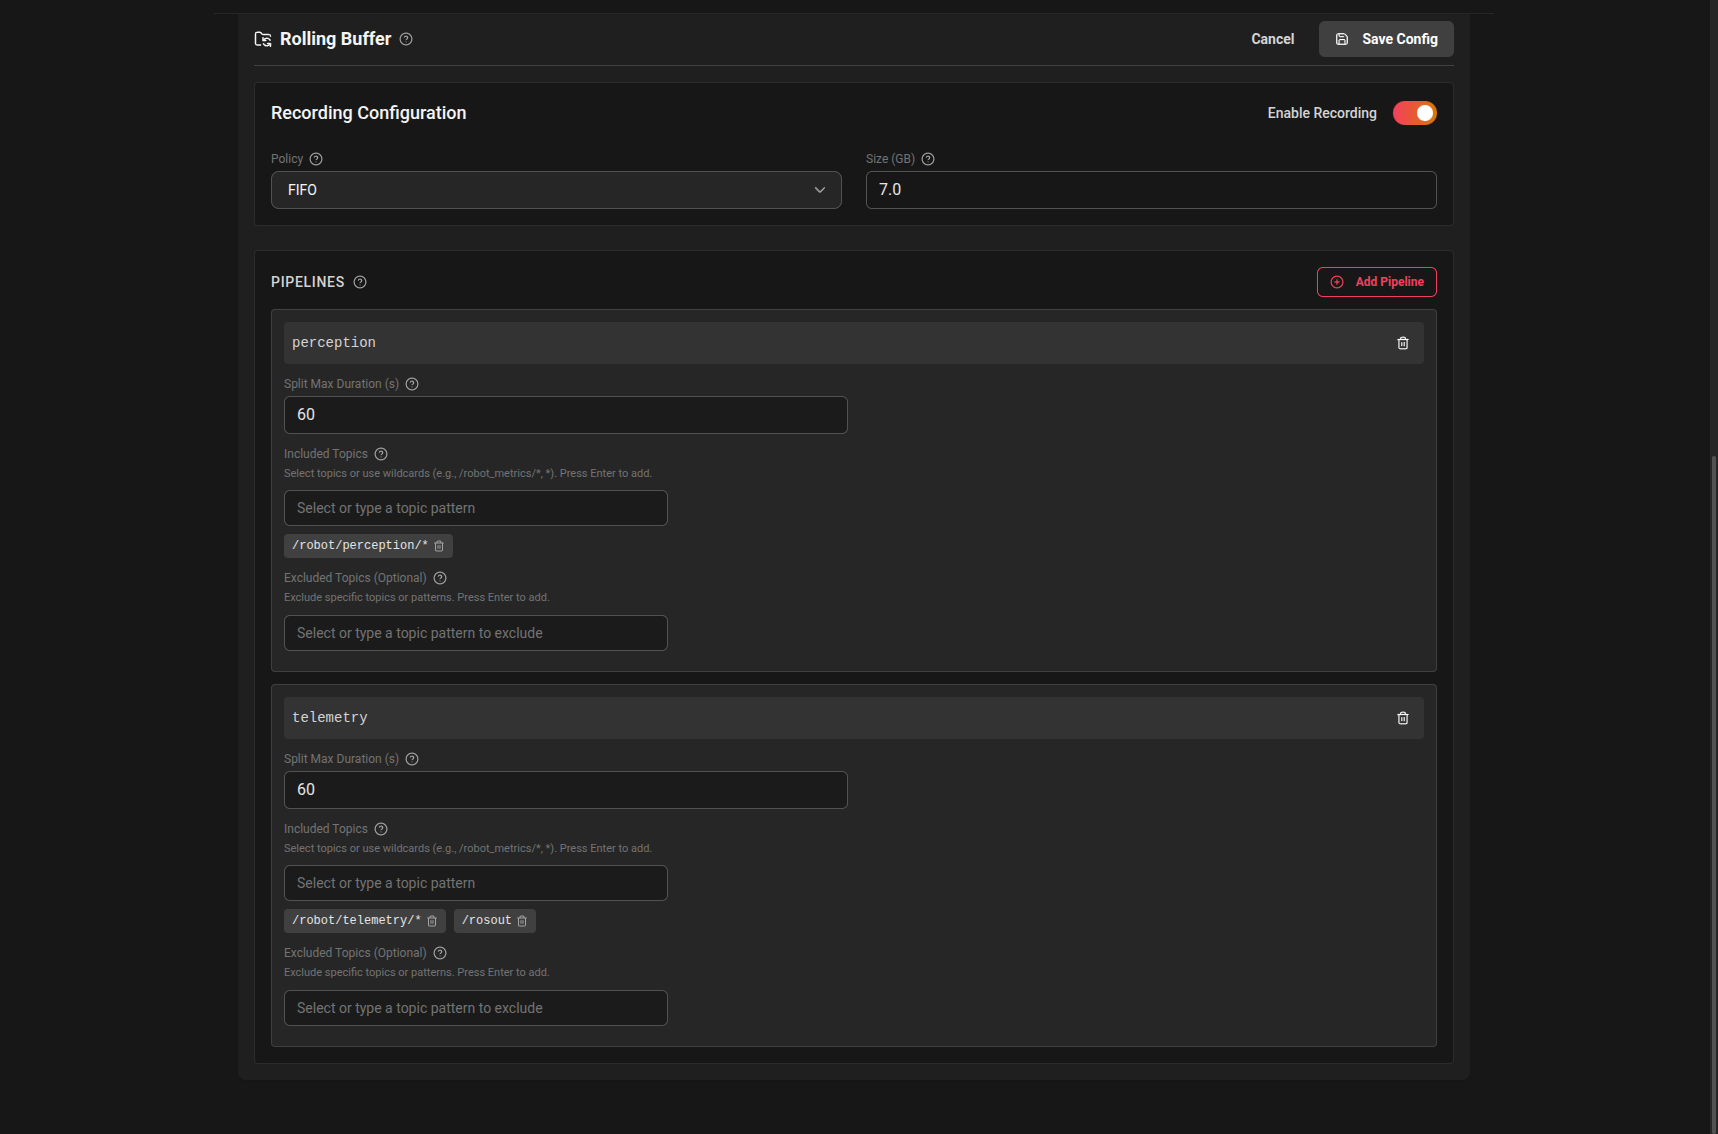
Task: Open the Policy field help tooltip
Action: 315,159
